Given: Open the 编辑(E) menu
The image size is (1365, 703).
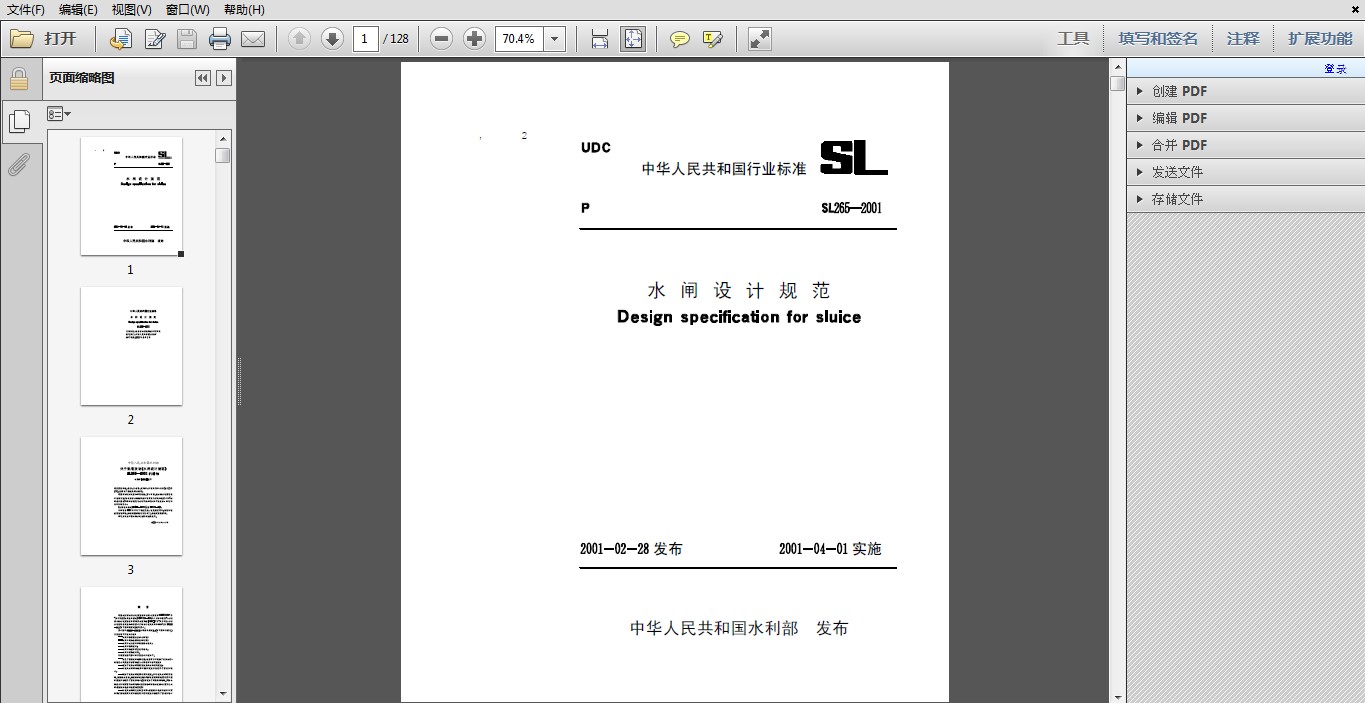Looking at the screenshot, I should pos(78,9).
